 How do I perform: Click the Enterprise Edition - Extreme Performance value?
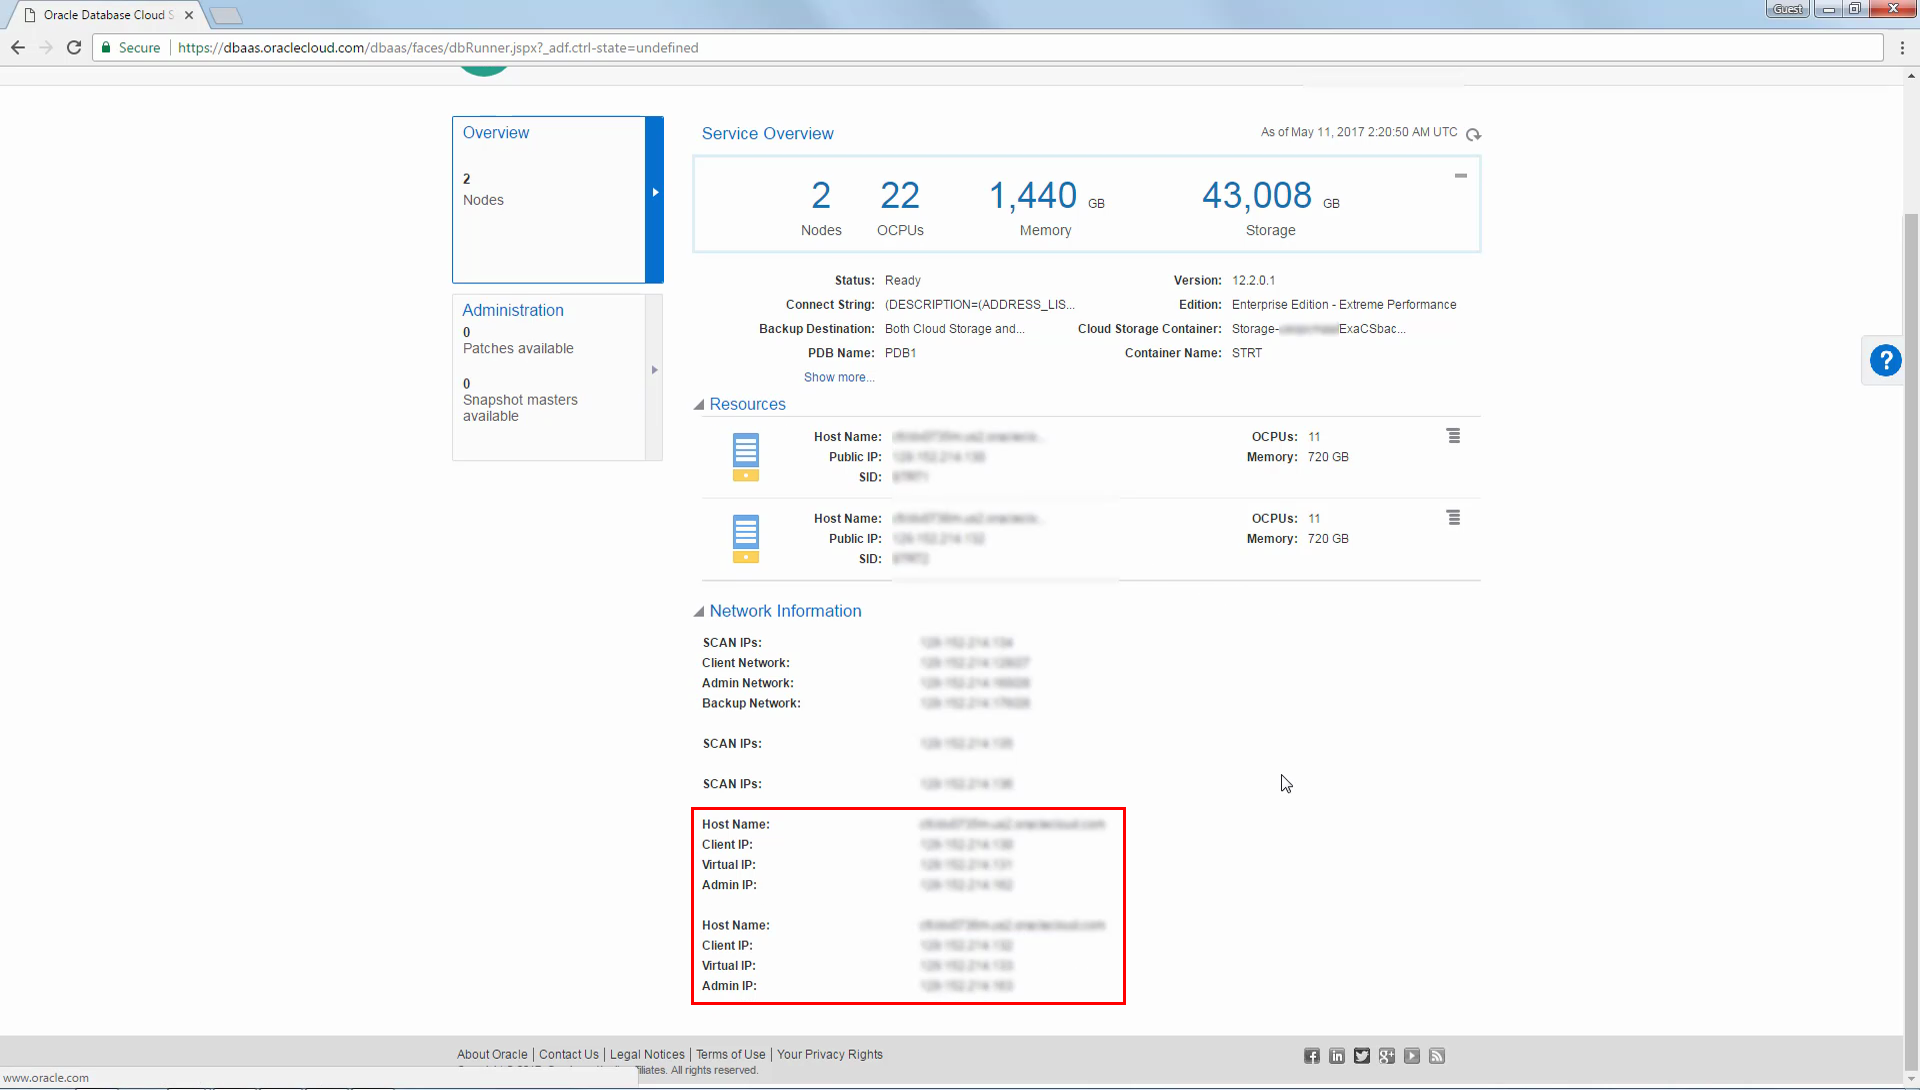click(1344, 305)
